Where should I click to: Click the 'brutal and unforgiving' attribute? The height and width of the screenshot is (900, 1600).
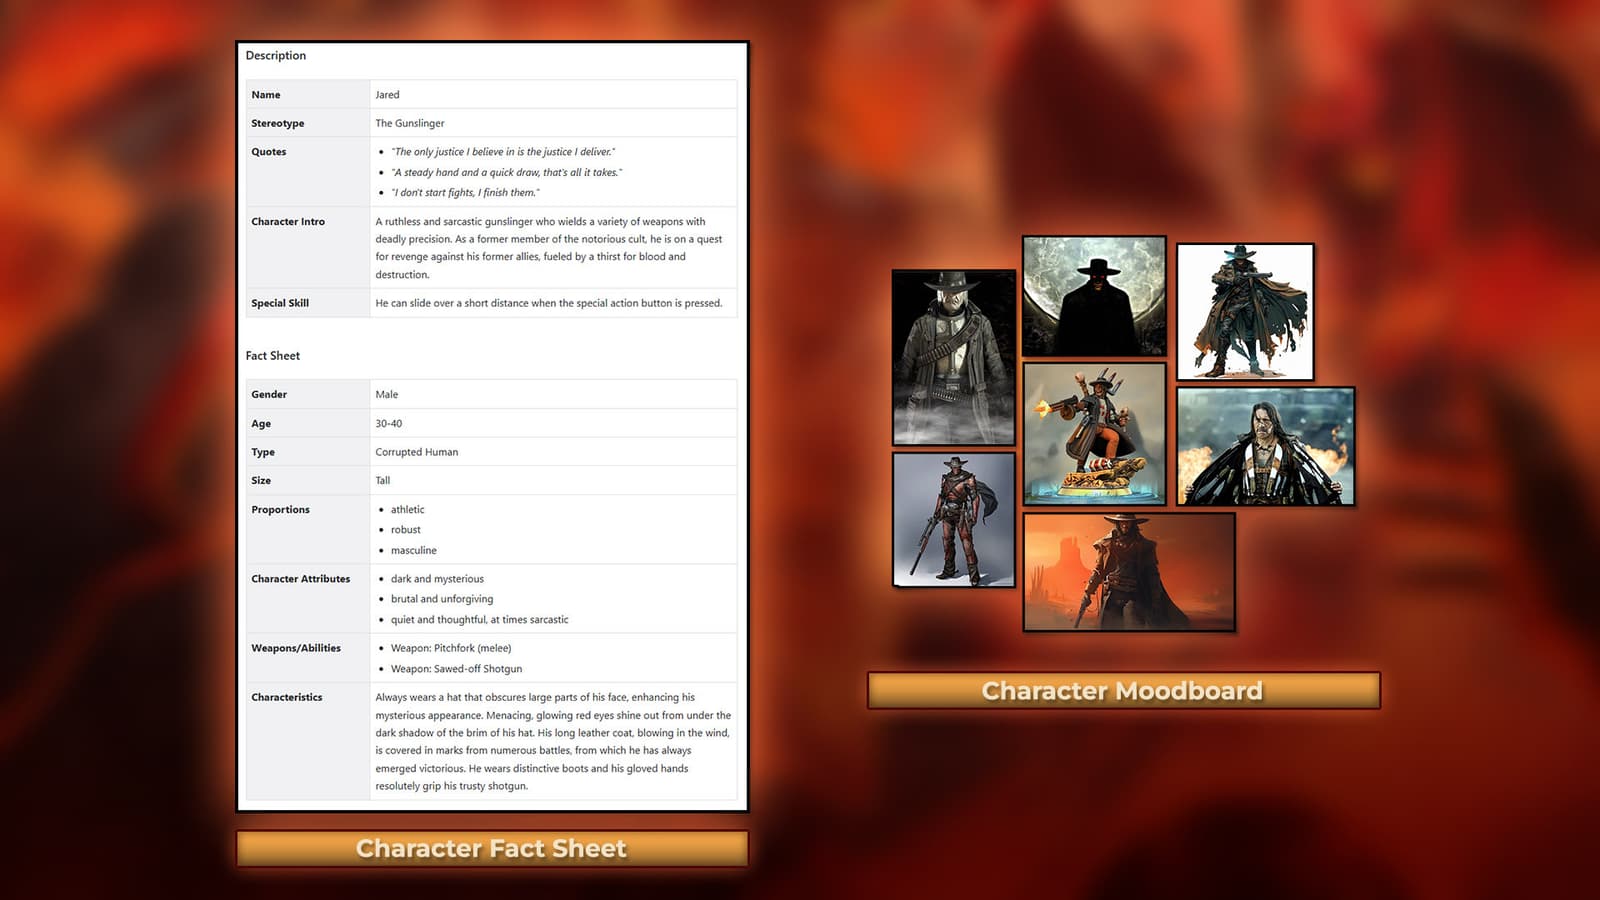pos(442,599)
